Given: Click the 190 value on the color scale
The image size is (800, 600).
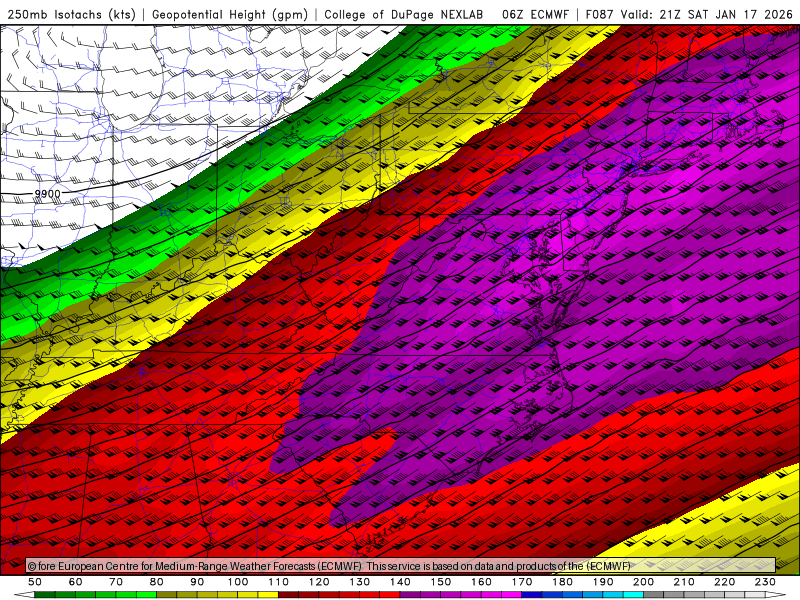Looking at the screenshot, I should coord(603,582).
